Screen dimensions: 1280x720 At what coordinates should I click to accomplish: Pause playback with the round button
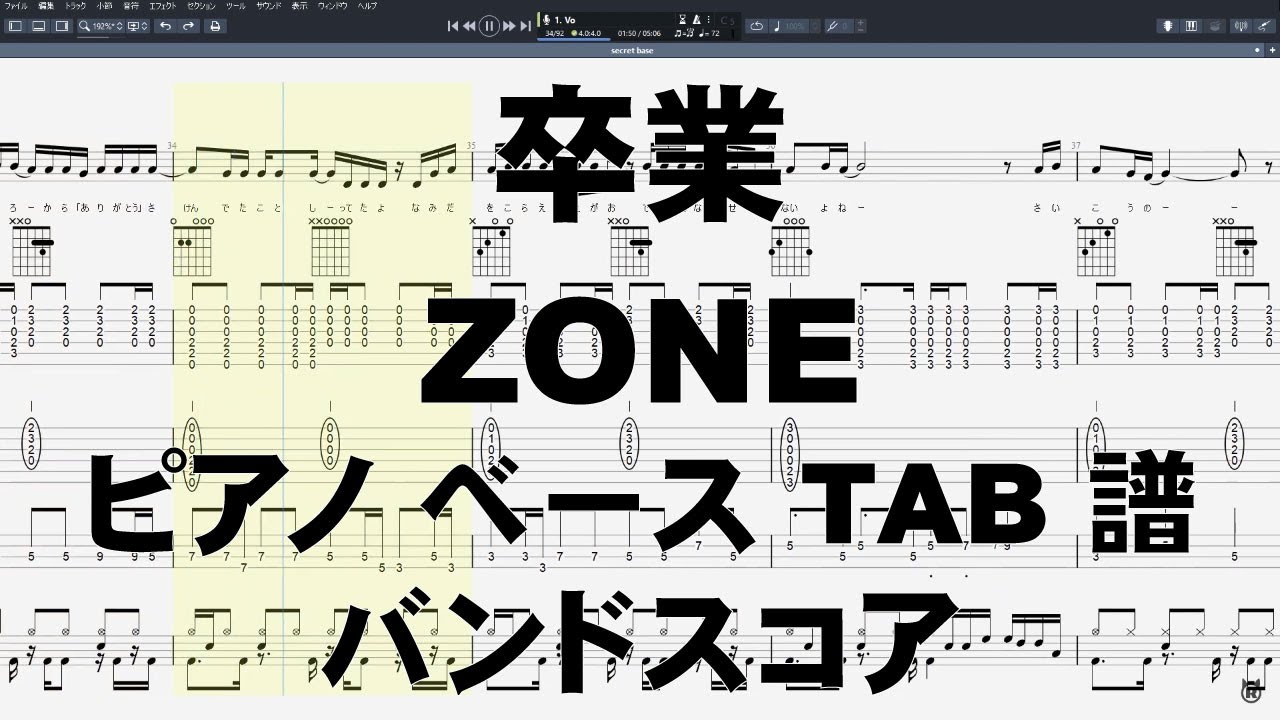coord(489,26)
